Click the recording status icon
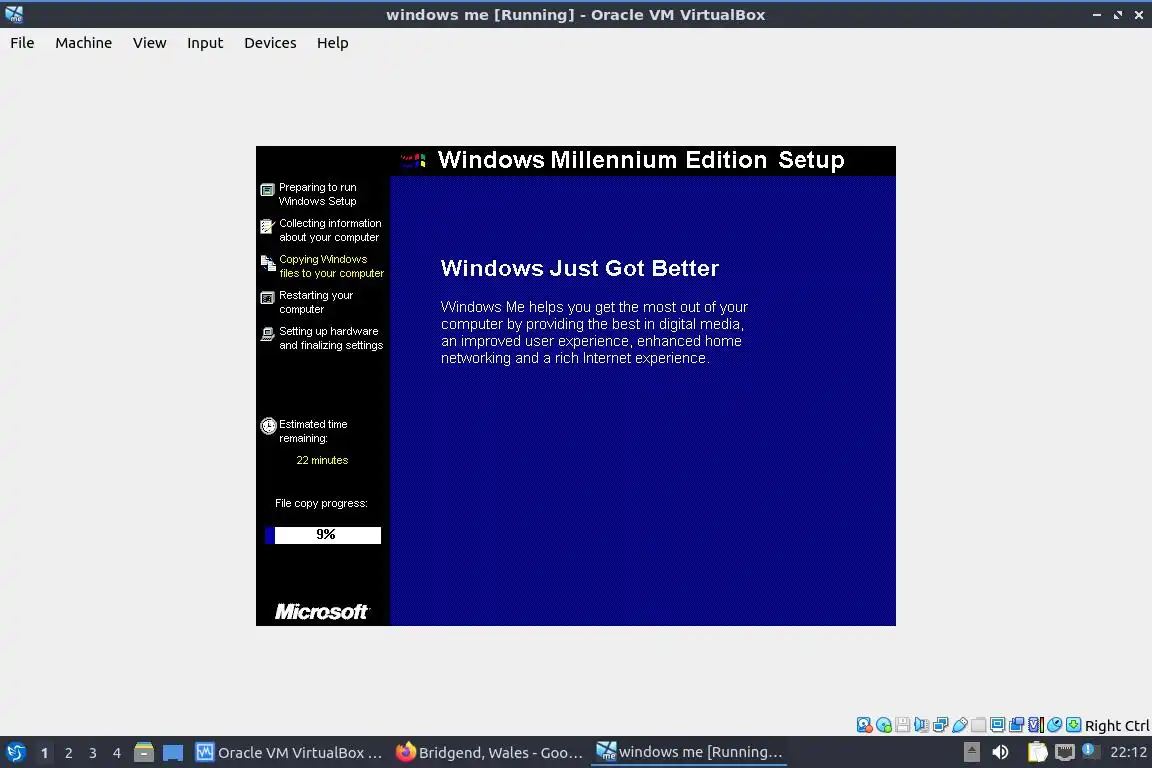The width and height of the screenshot is (1152, 768). click(1017, 725)
